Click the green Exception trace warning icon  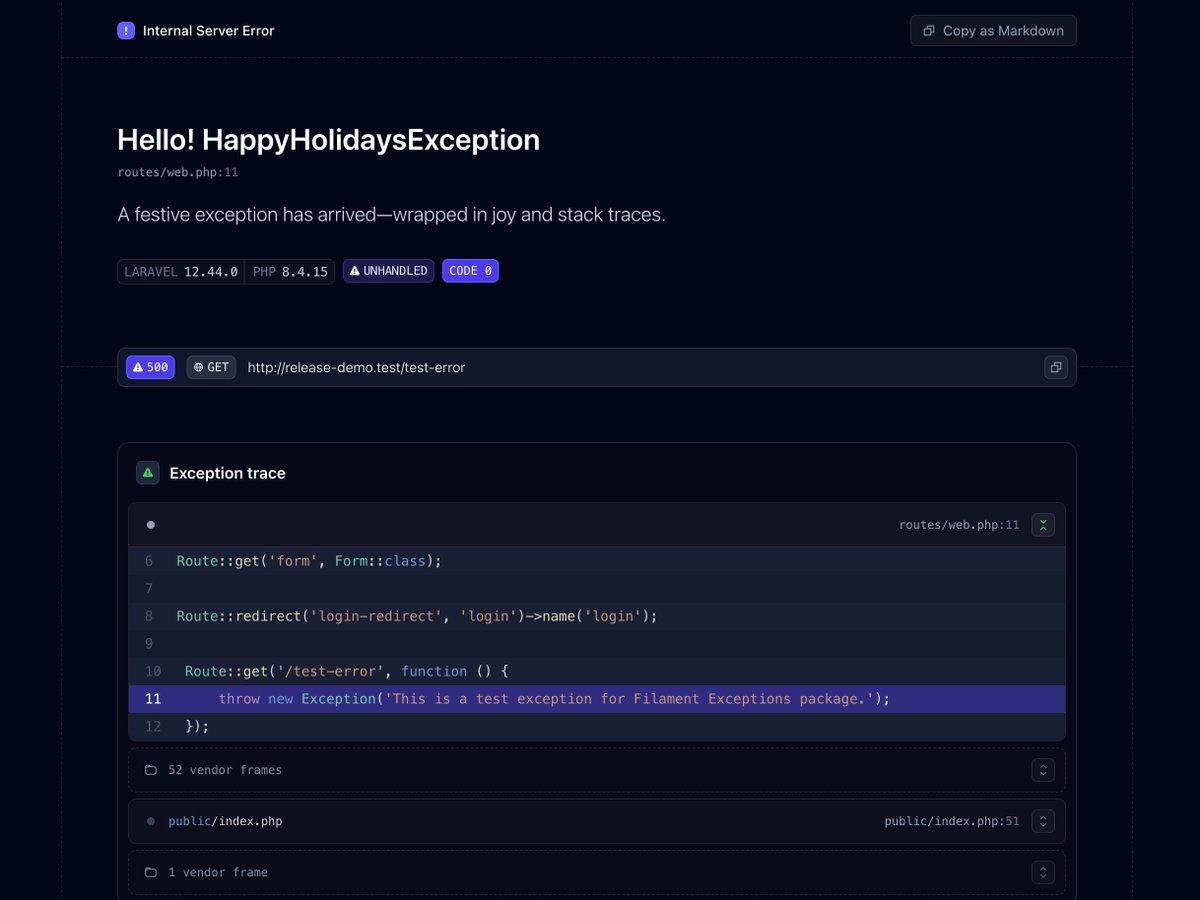pyautogui.click(x=148, y=473)
